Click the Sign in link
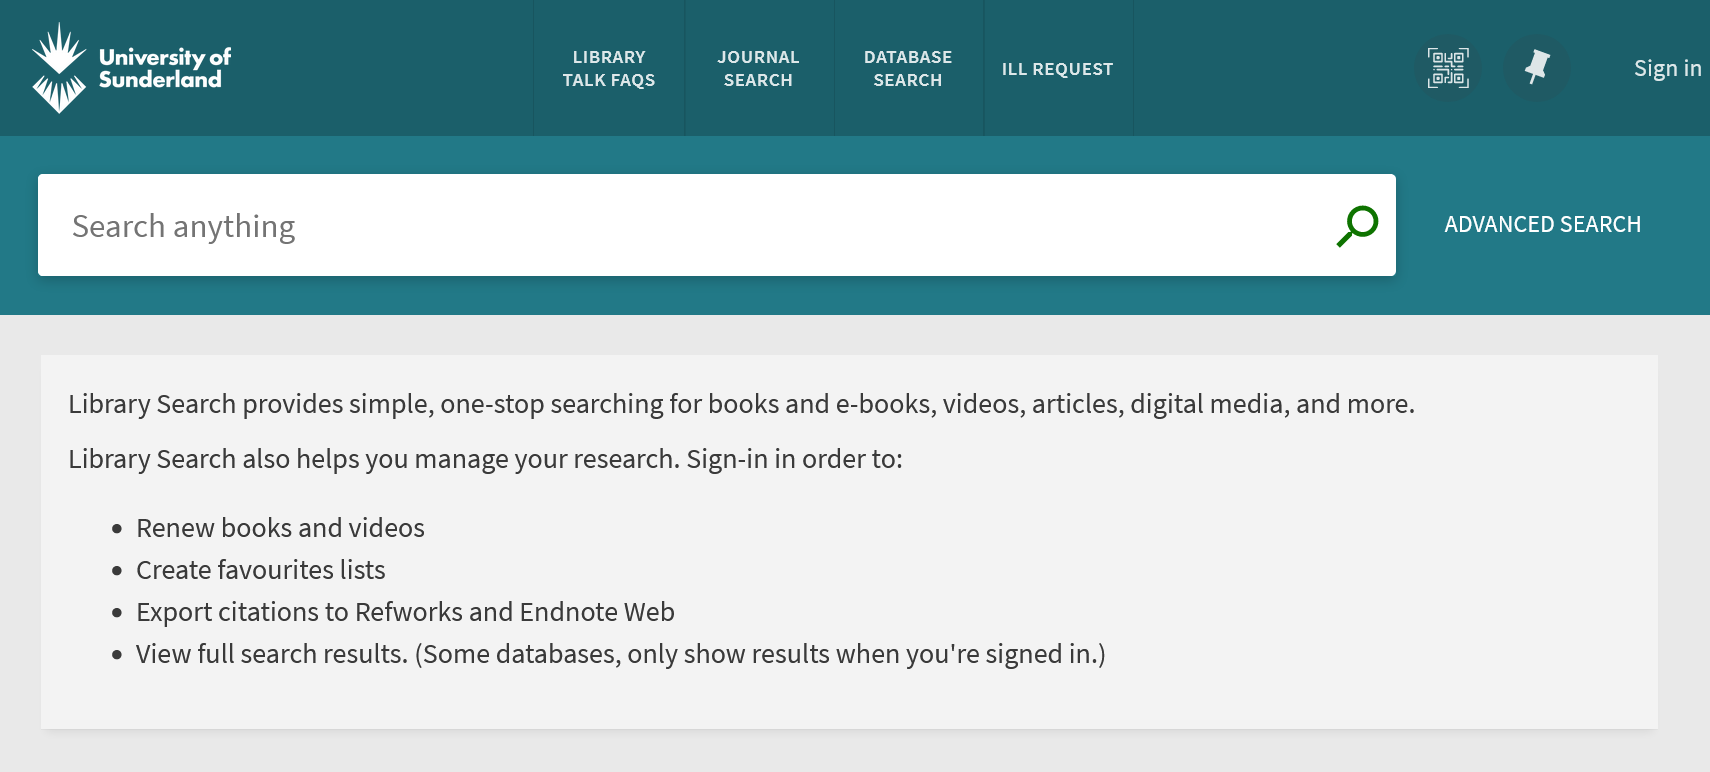 [1667, 68]
